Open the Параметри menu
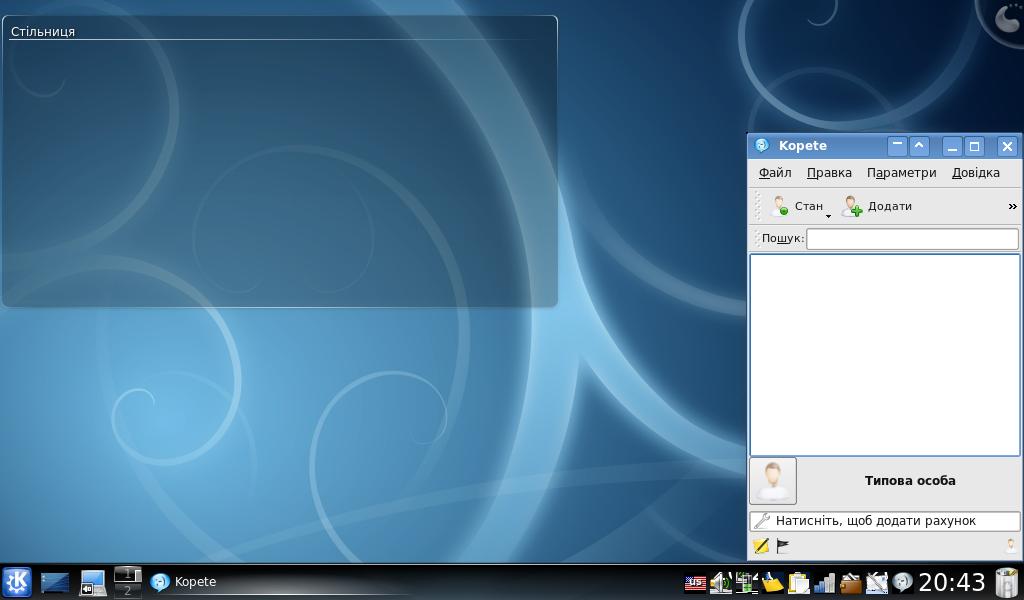The image size is (1024, 600). point(901,173)
